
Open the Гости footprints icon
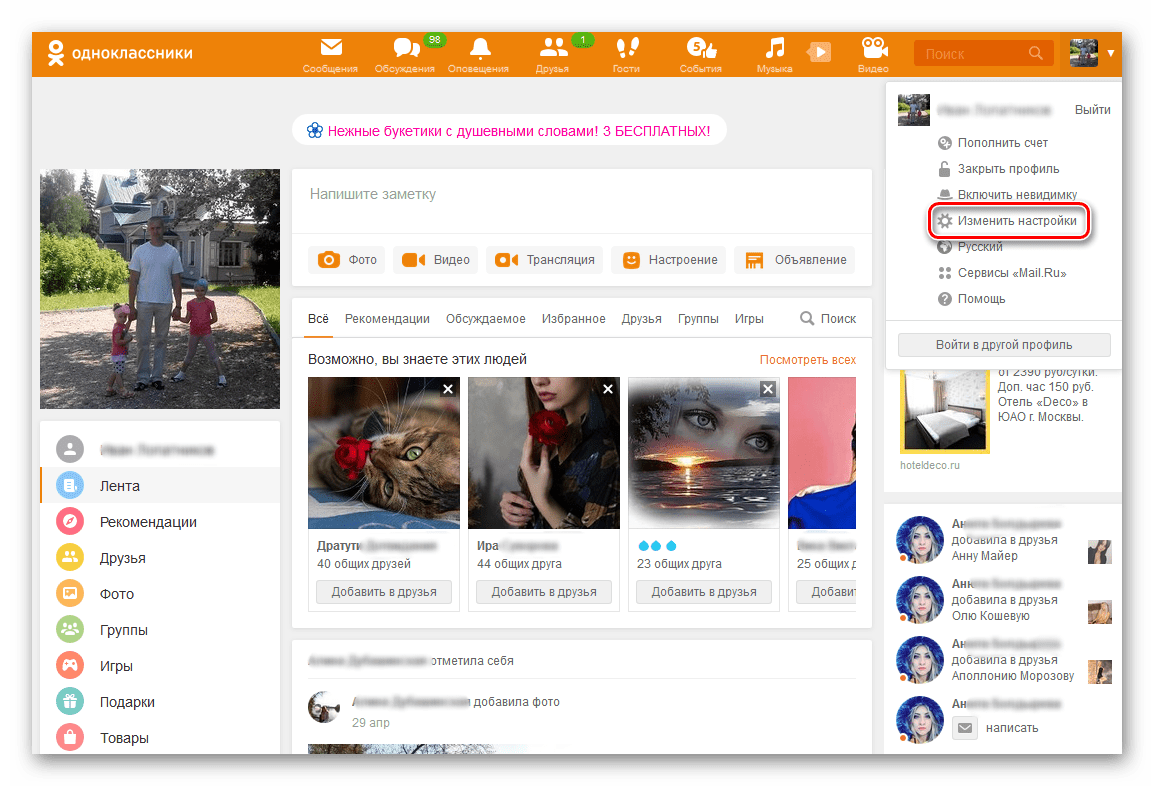(627, 48)
